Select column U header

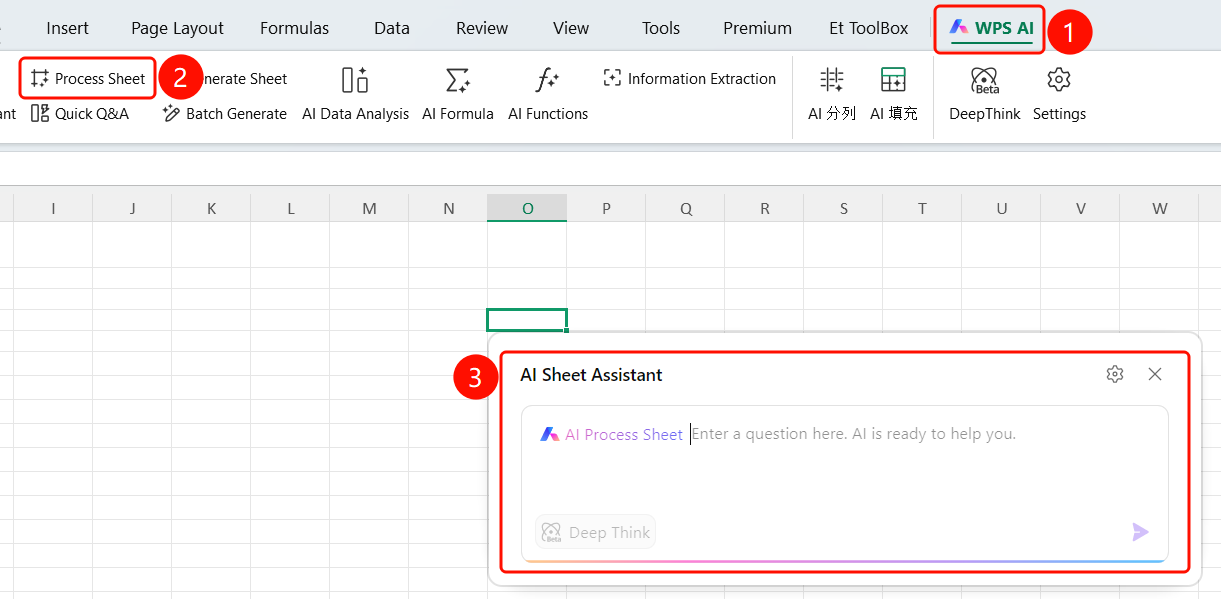click(x=1001, y=208)
